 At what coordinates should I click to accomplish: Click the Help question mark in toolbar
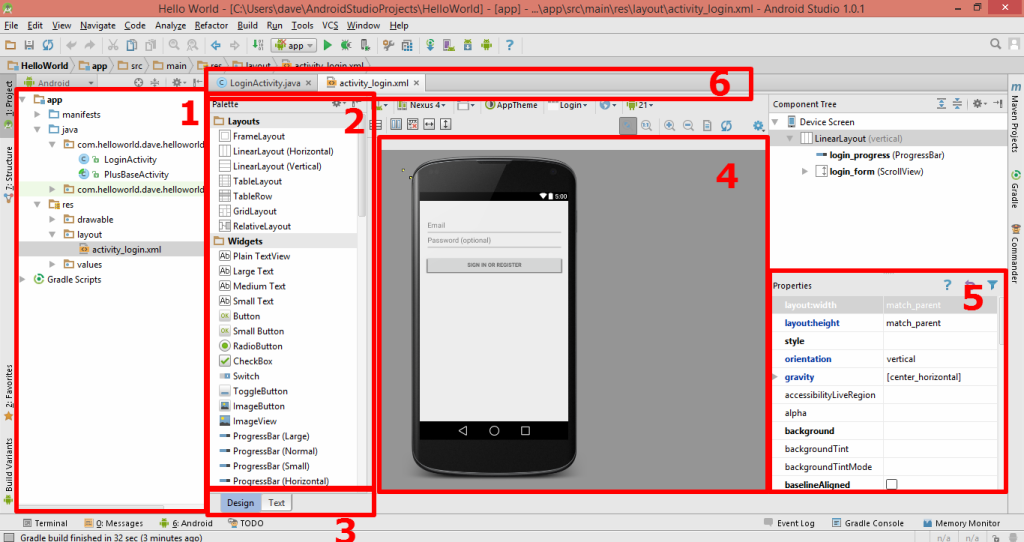pyautogui.click(x=509, y=45)
